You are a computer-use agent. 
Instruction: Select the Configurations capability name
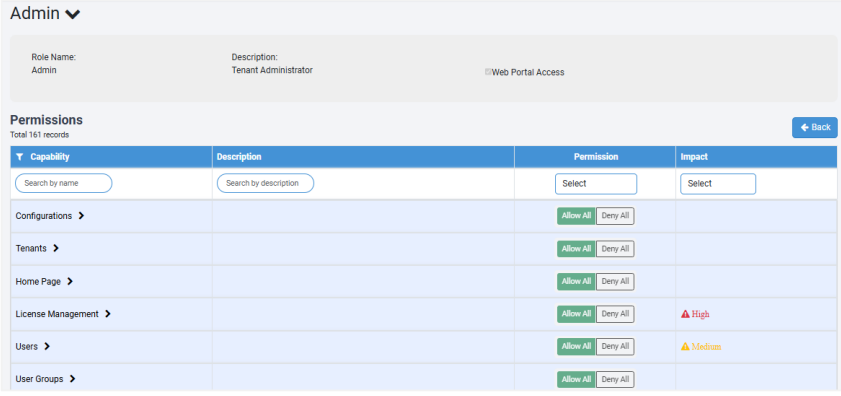click(x=43, y=216)
